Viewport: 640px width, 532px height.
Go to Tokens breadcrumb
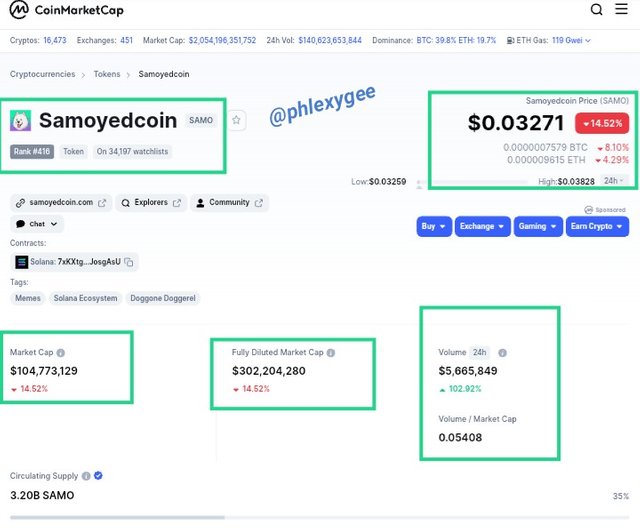pyautogui.click(x=107, y=74)
